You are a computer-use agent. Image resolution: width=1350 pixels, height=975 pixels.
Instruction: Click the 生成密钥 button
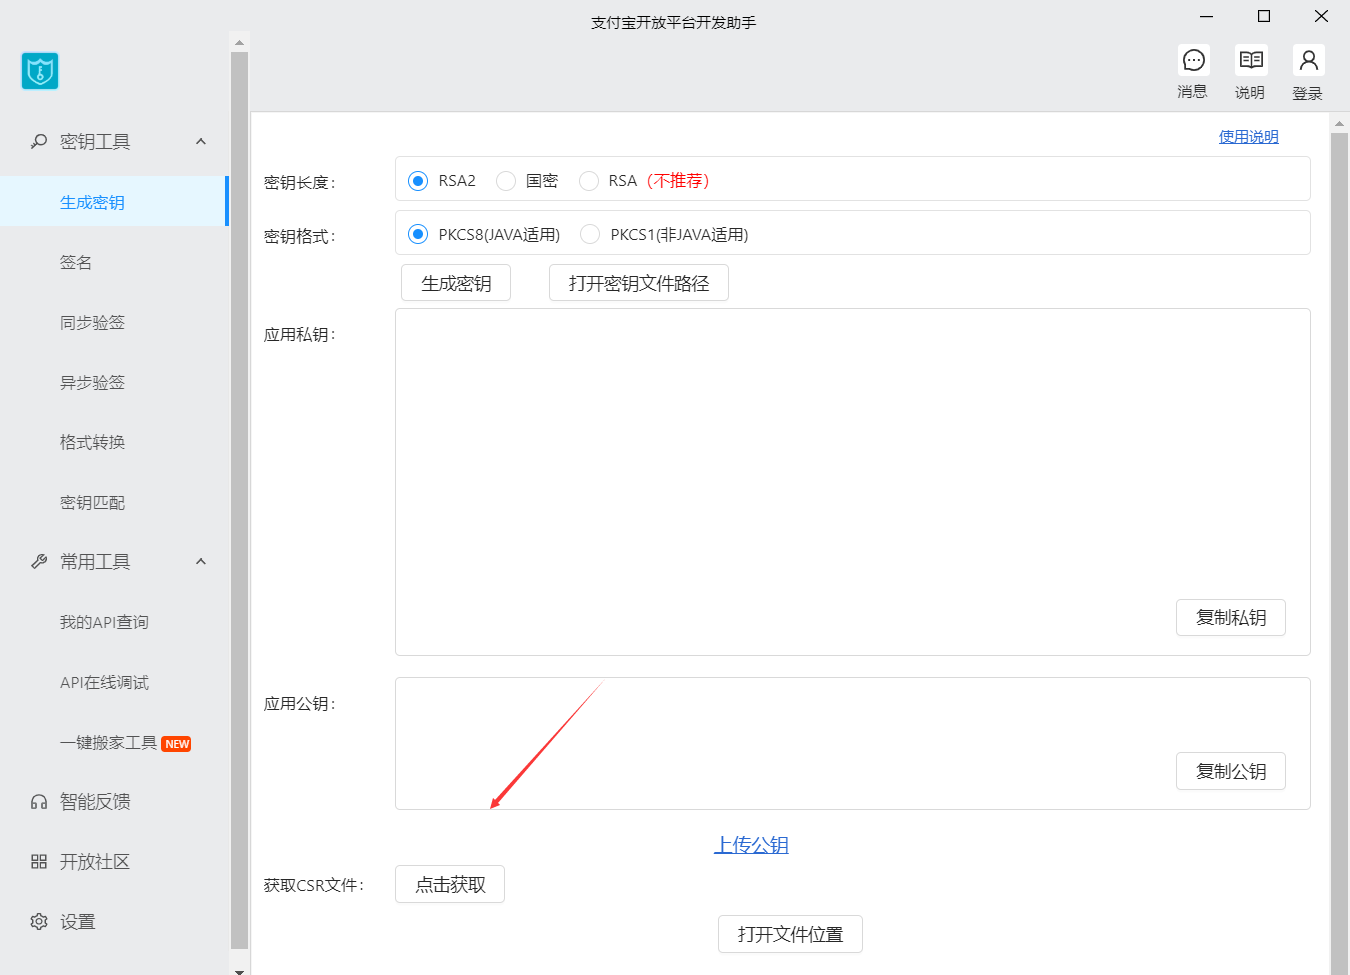[456, 283]
